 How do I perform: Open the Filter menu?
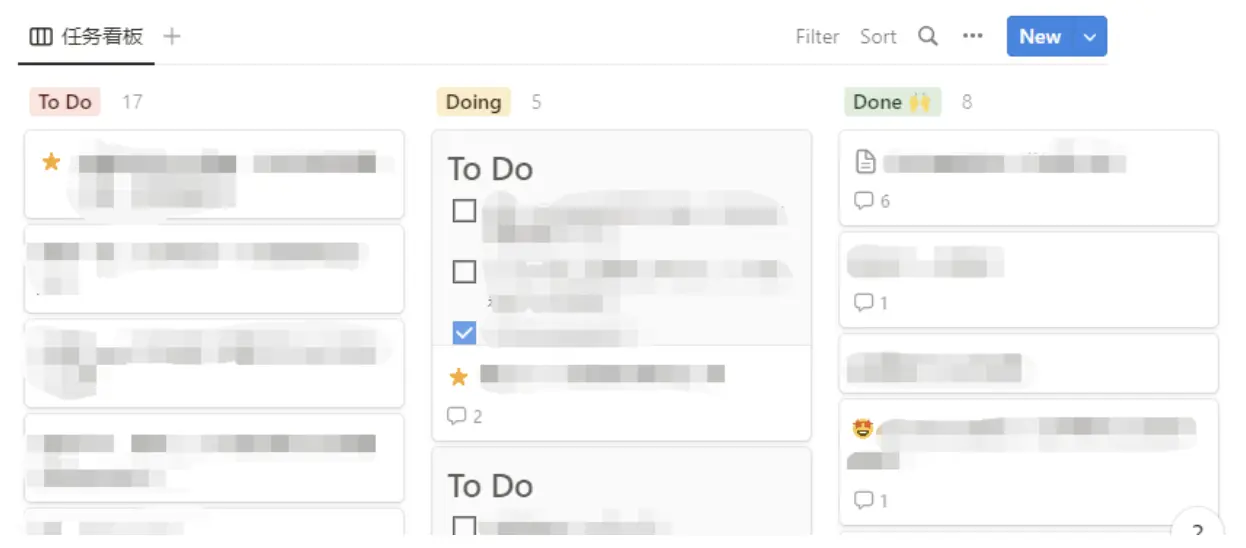point(817,37)
